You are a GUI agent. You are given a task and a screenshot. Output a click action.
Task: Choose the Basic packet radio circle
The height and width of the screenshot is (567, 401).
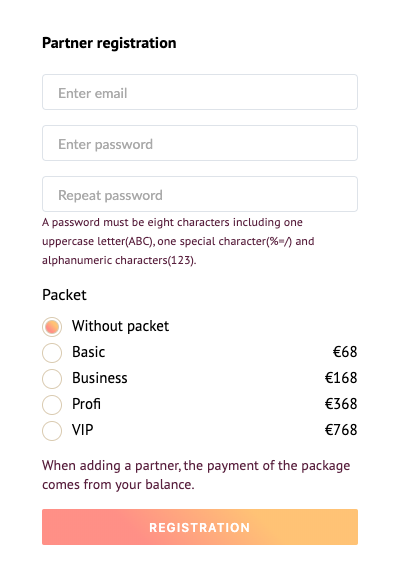pyautogui.click(x=52, y=353)
